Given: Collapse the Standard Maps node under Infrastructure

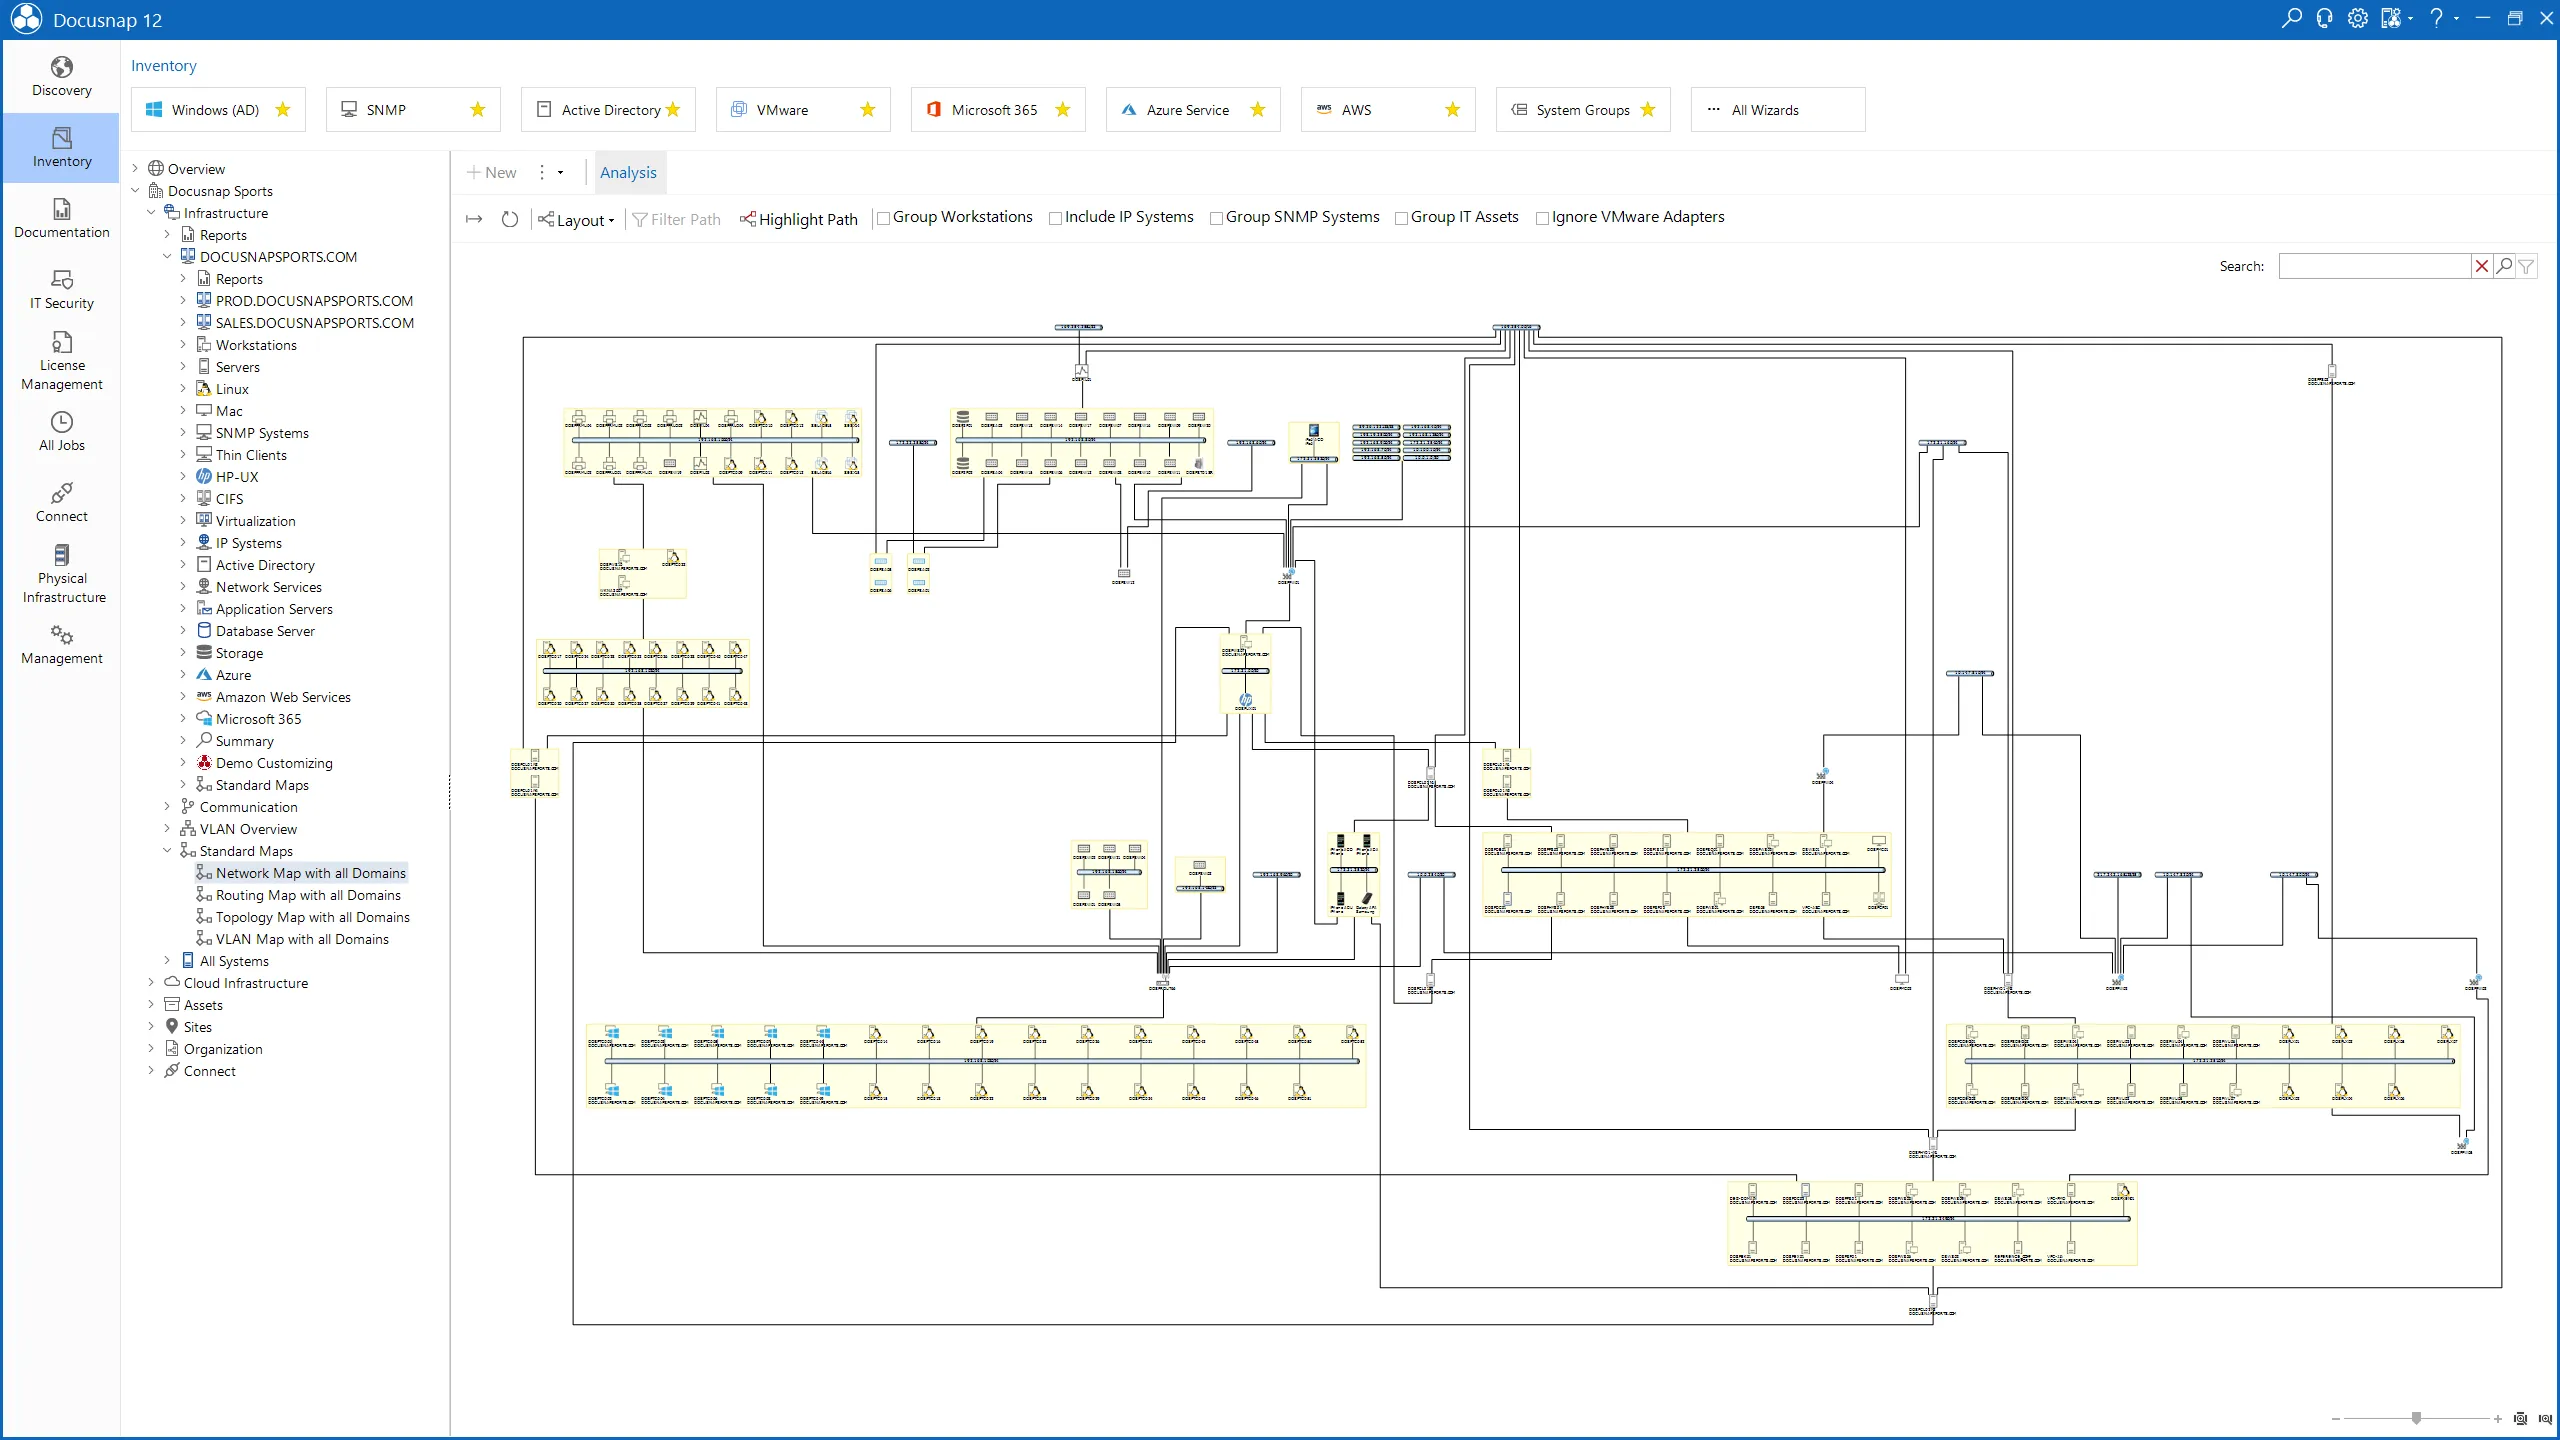Looking at the screenshot, I should (x=167, y=851).
